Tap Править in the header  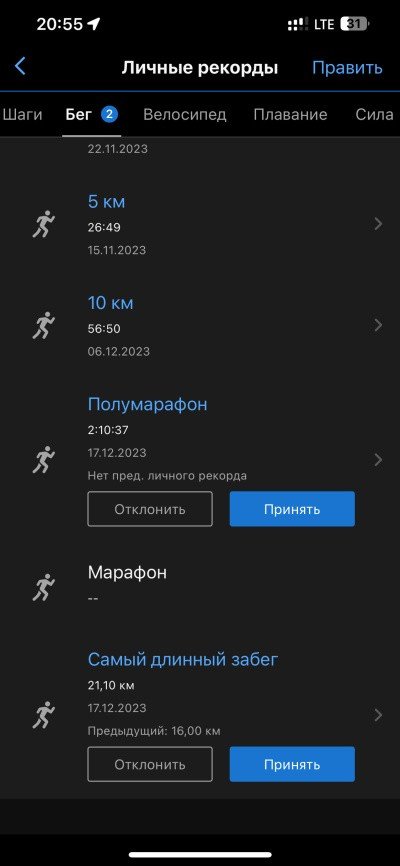point(347,68)
